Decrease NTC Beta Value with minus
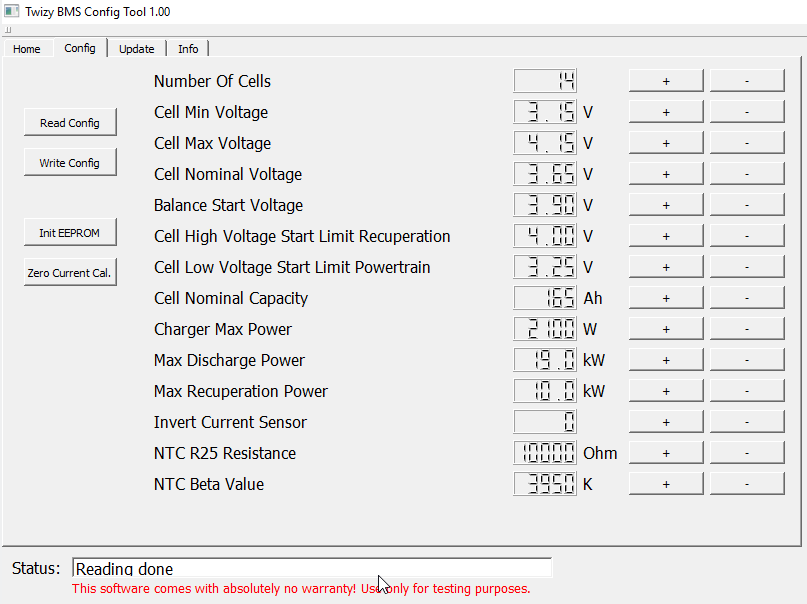This screenshot has width=807, height=604. pyautogui.click(x=747, y=484)
